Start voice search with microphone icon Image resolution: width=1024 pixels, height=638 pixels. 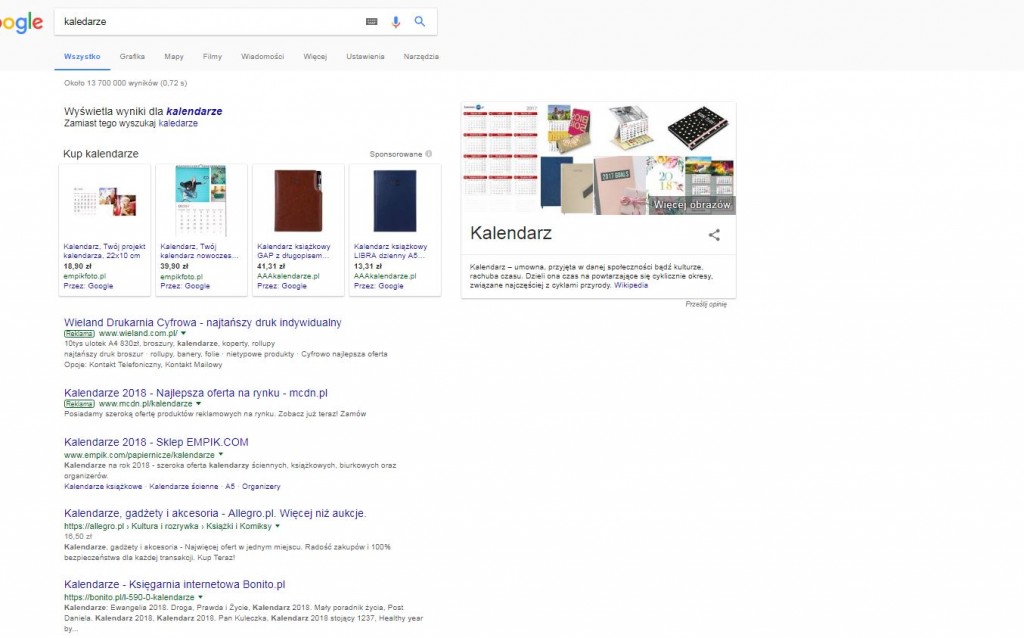[396, 22]
